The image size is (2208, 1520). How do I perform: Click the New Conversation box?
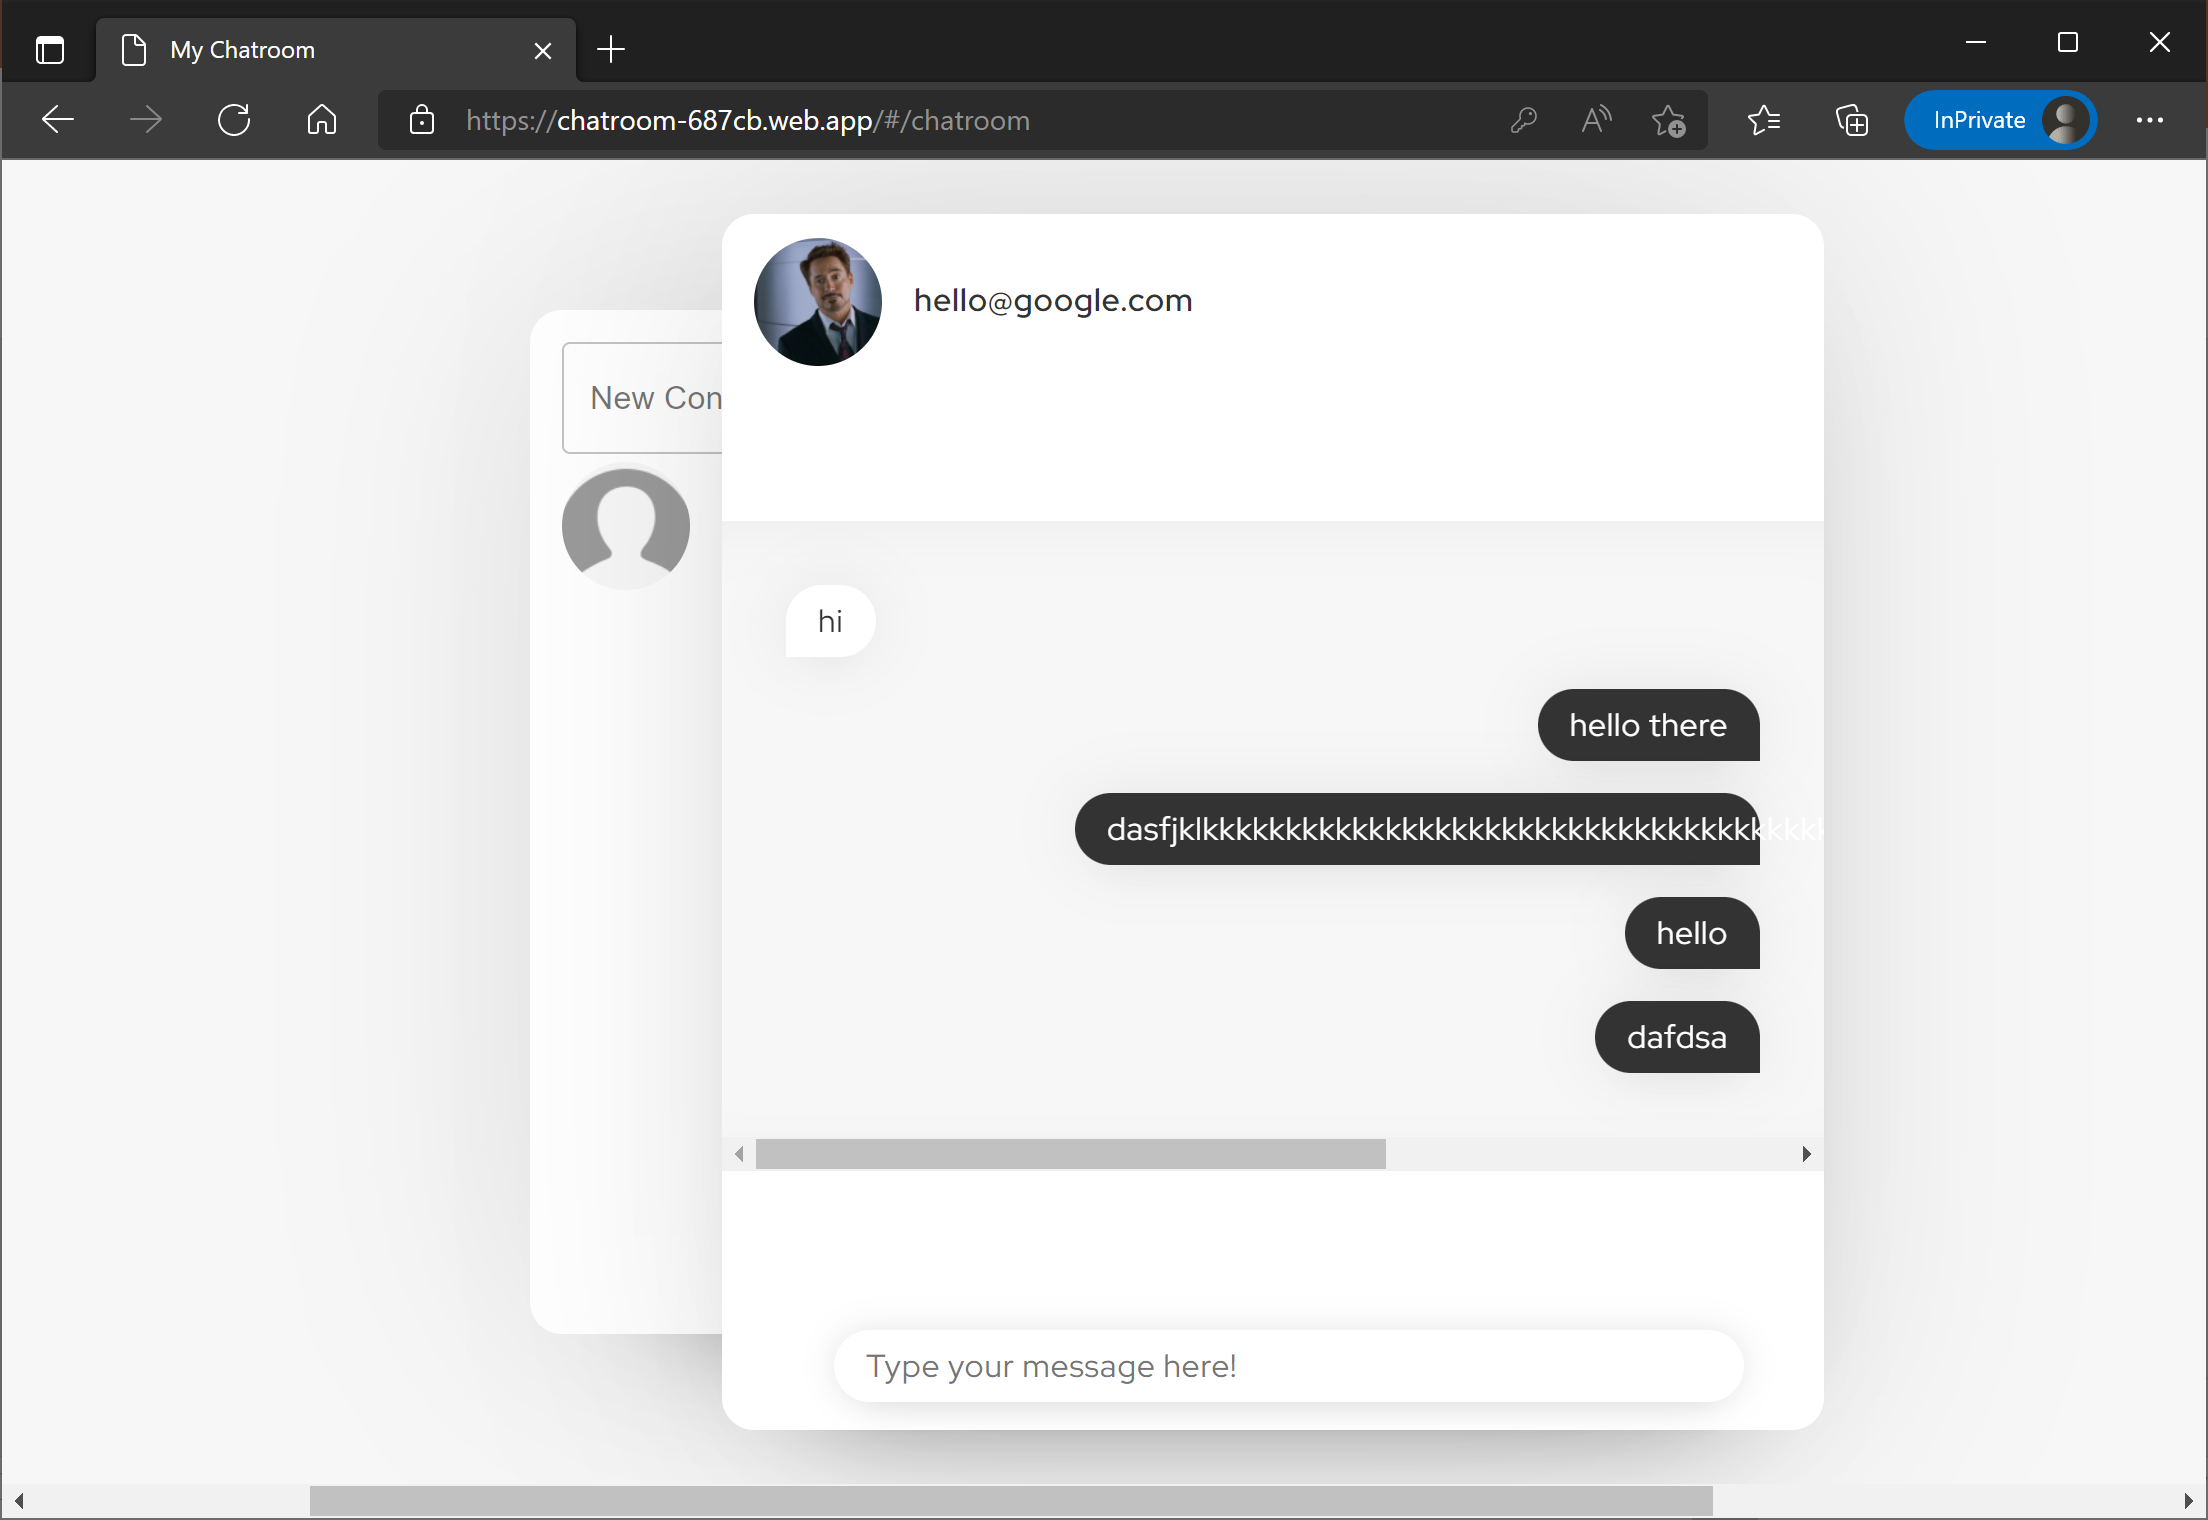(x=642, y=398)
